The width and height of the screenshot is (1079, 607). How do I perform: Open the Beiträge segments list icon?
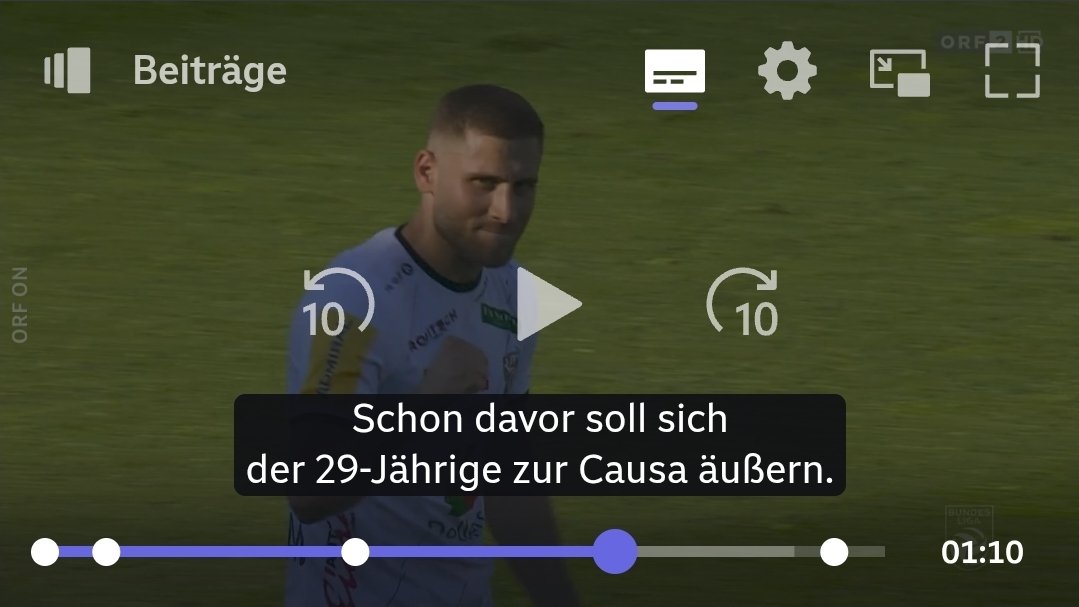(x=67, y=70)
